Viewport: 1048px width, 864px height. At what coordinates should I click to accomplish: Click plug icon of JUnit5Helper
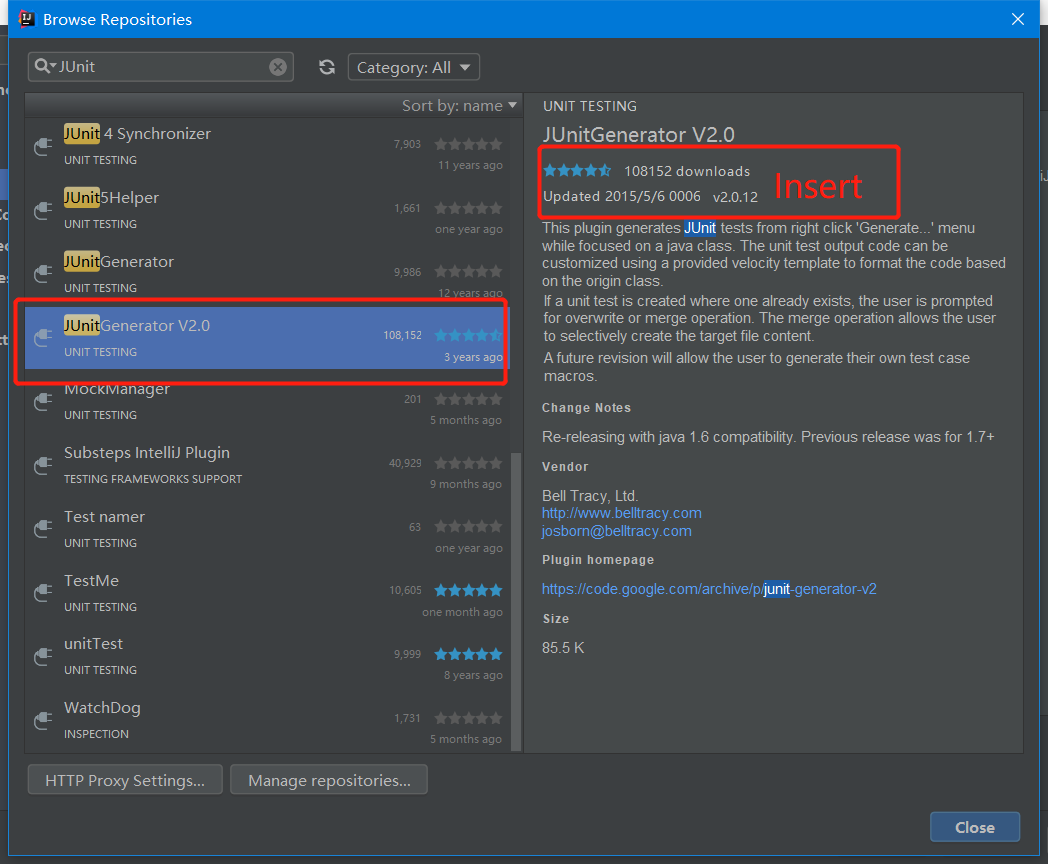coord(43,210)
